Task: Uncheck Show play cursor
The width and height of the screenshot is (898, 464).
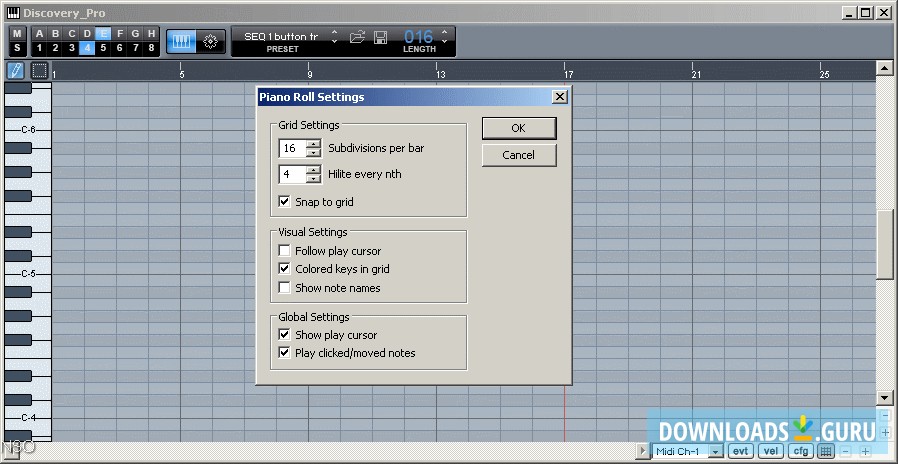Action: [284, 335]
